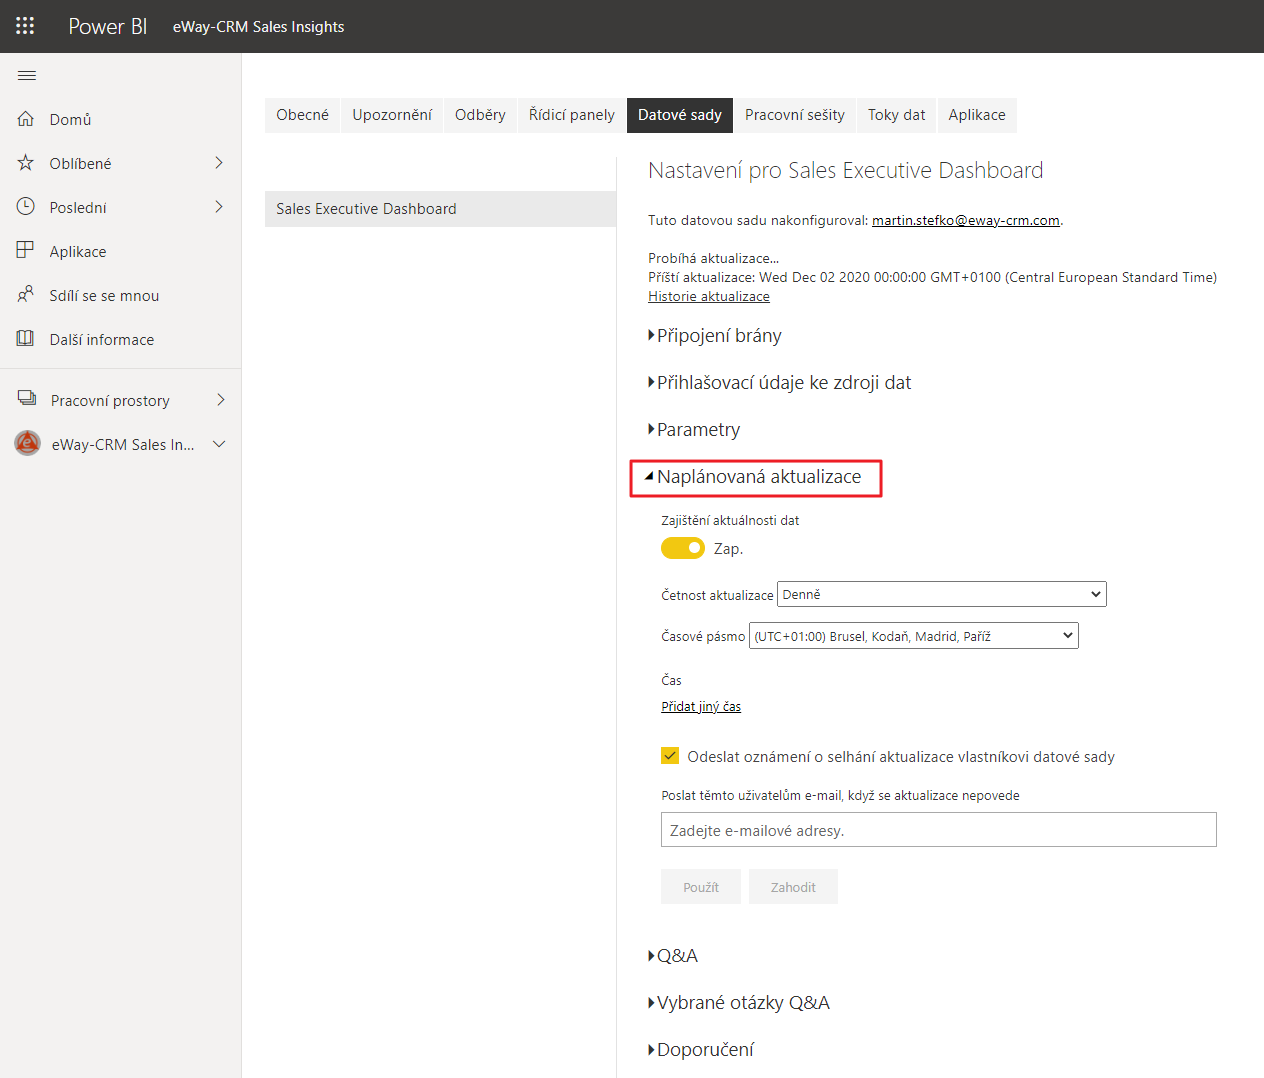Viewport: 1264px width, 1078px height.
Task: Open Aplikace in the sidebar
Action: (120, 251)
